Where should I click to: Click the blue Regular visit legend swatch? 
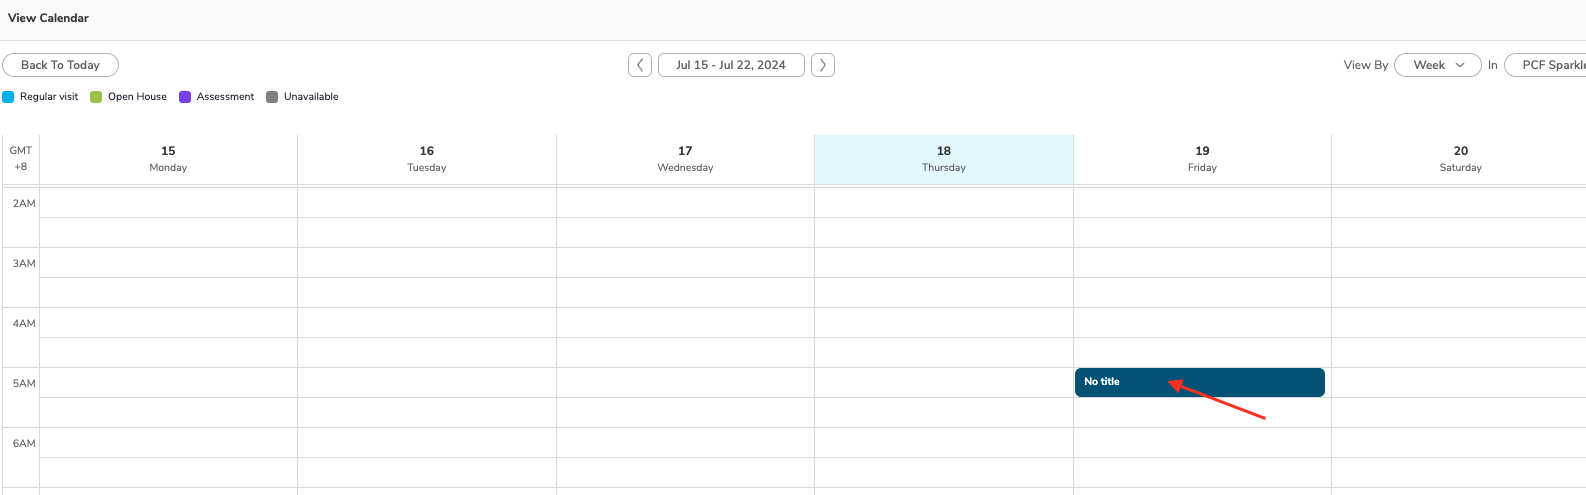point(8,97)
